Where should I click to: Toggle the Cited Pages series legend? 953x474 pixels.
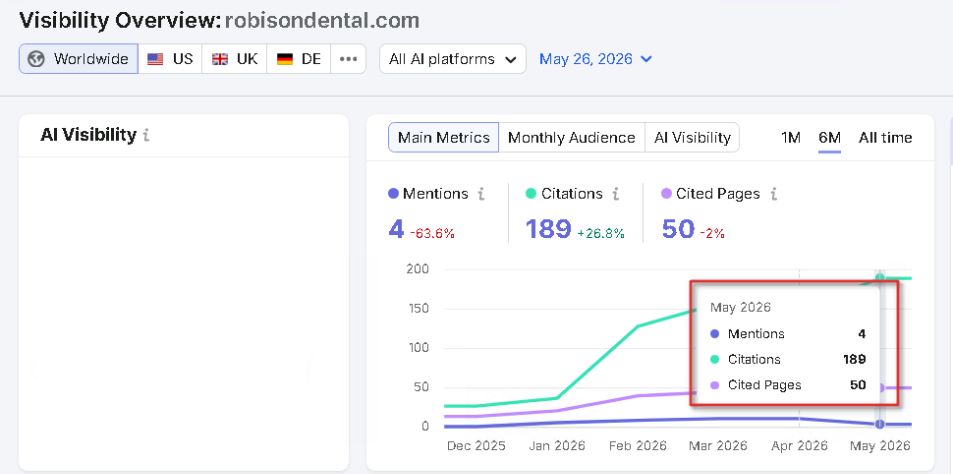tap(710, 194)
